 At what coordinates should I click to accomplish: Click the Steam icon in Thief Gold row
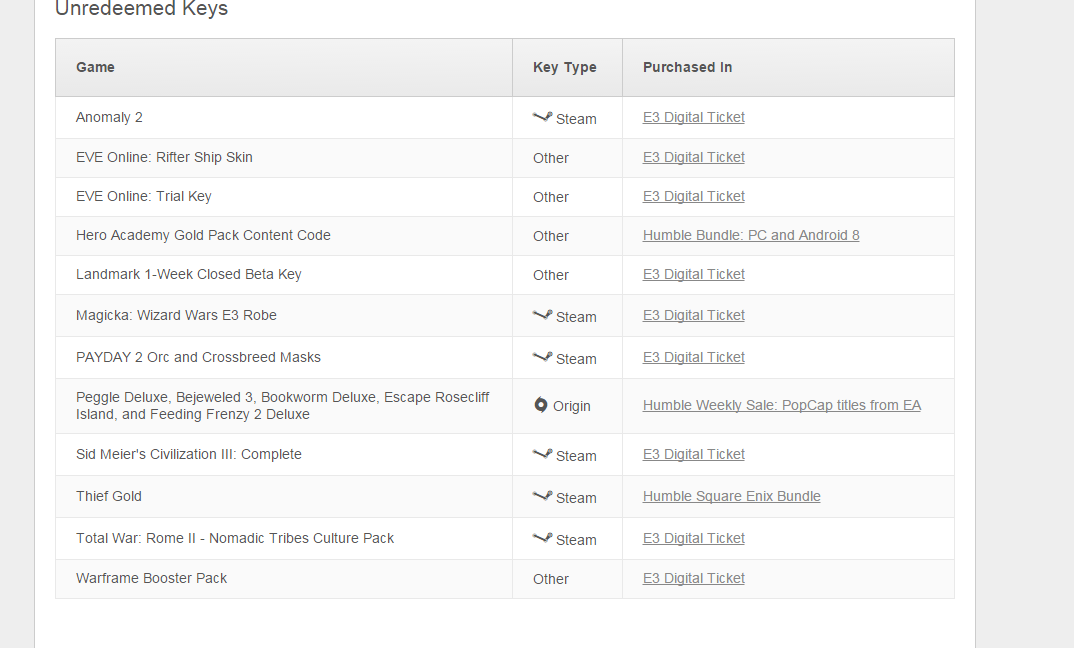(x=543, y=496)
